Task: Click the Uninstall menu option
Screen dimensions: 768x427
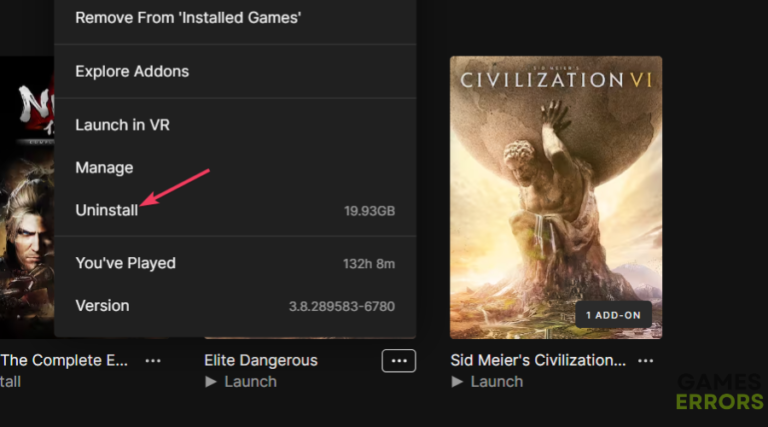Action: pyautogui.click(x=107, y=209)
